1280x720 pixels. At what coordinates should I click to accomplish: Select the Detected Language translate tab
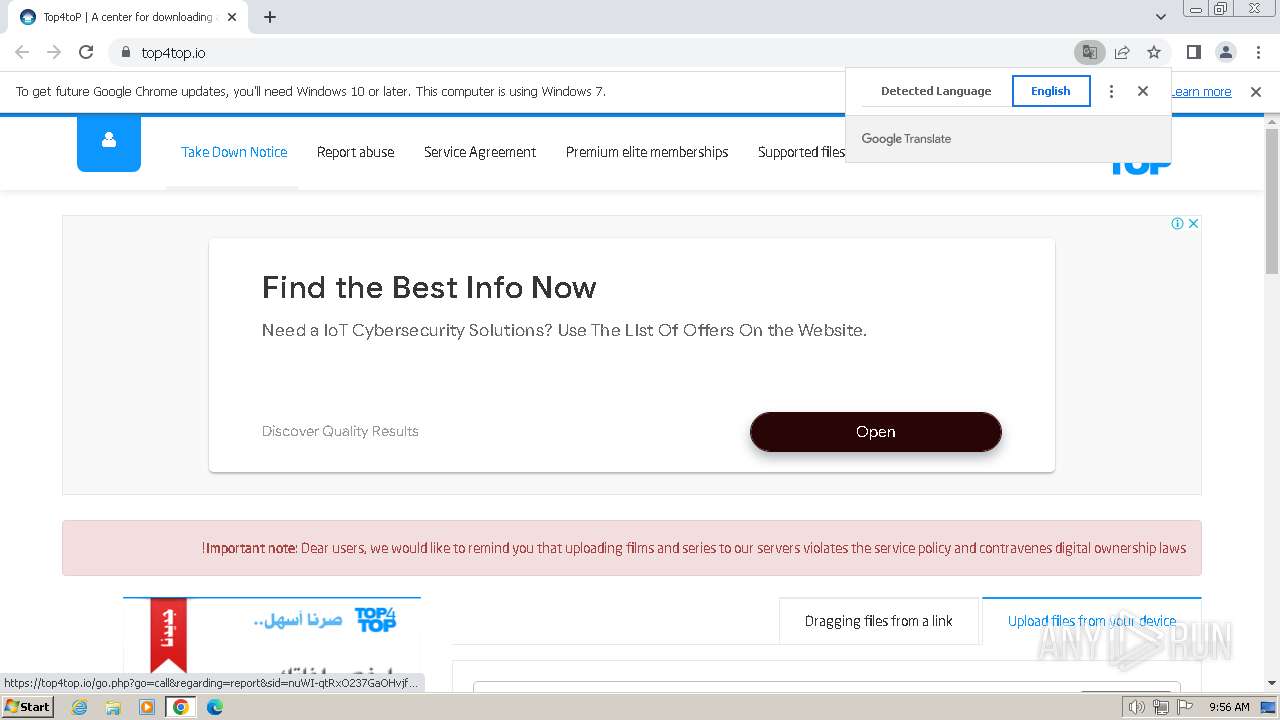coord(936,91)
